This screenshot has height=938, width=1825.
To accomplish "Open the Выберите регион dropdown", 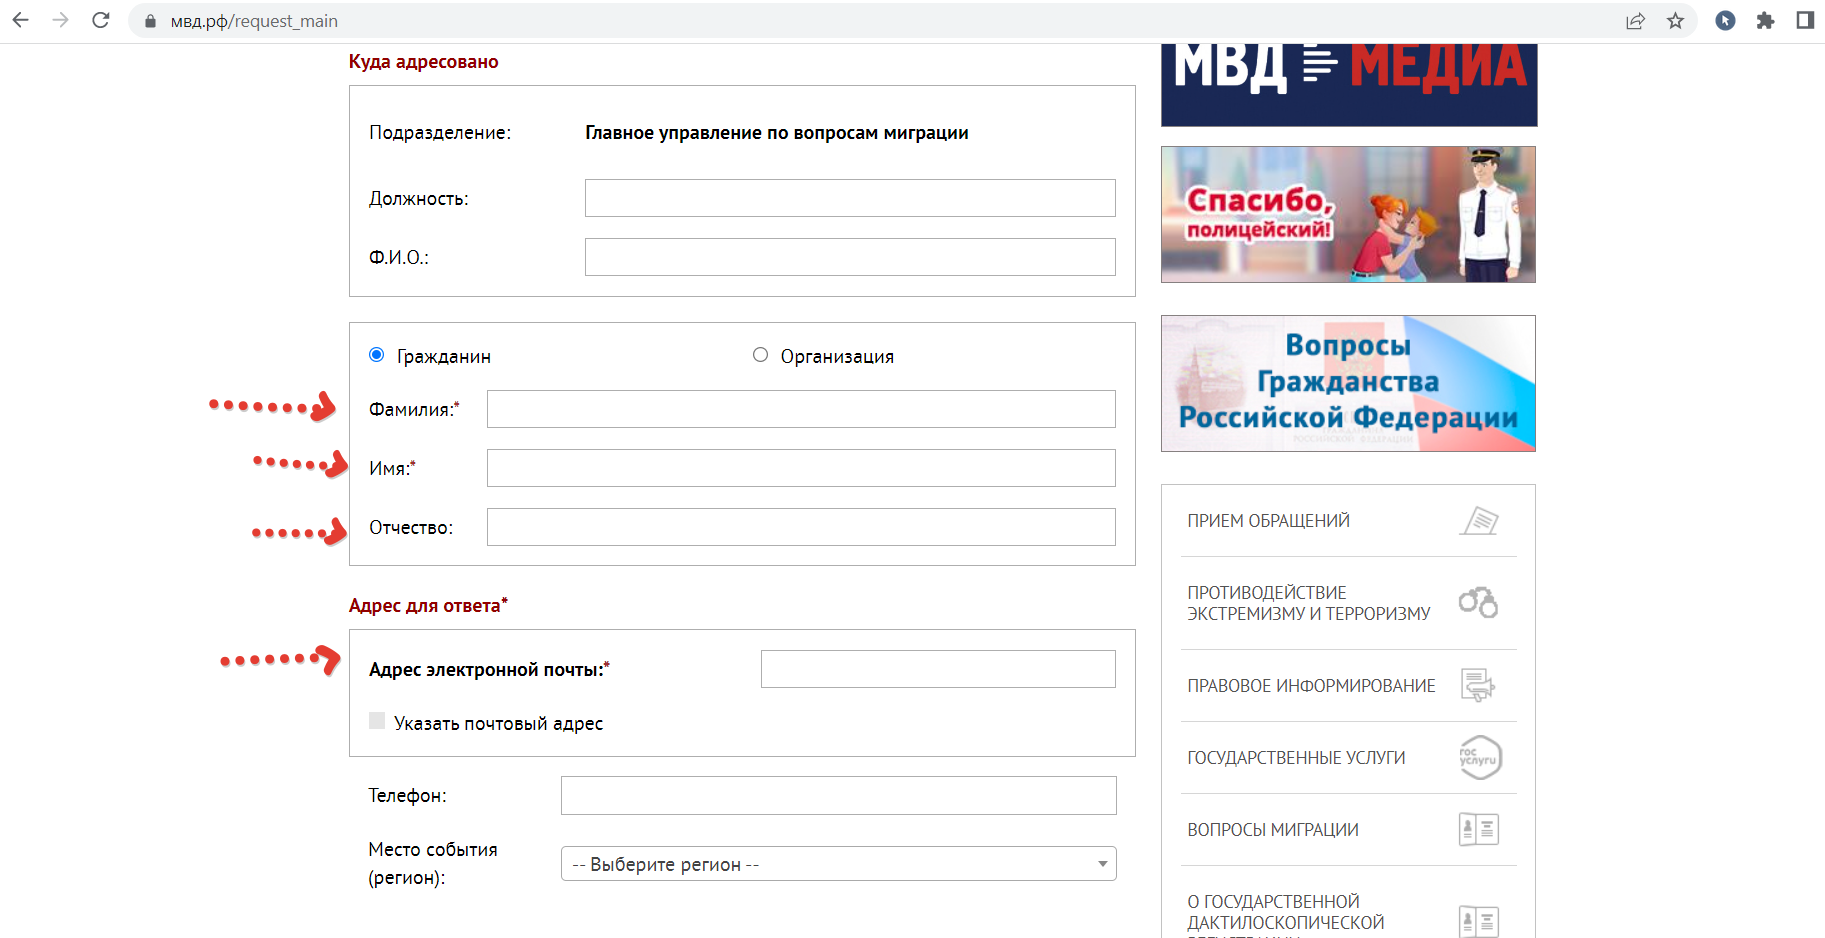I will click(838, 864).
